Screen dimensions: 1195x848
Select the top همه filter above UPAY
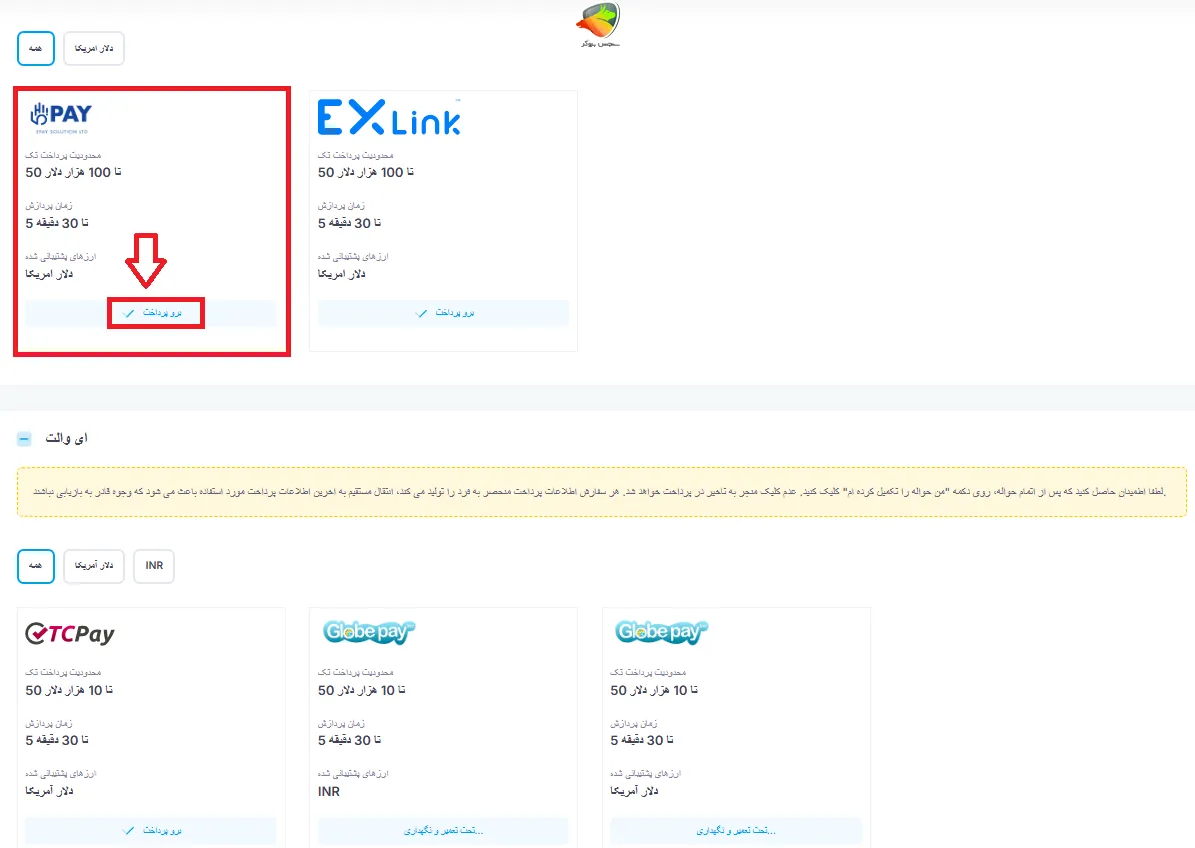(35, 48)
